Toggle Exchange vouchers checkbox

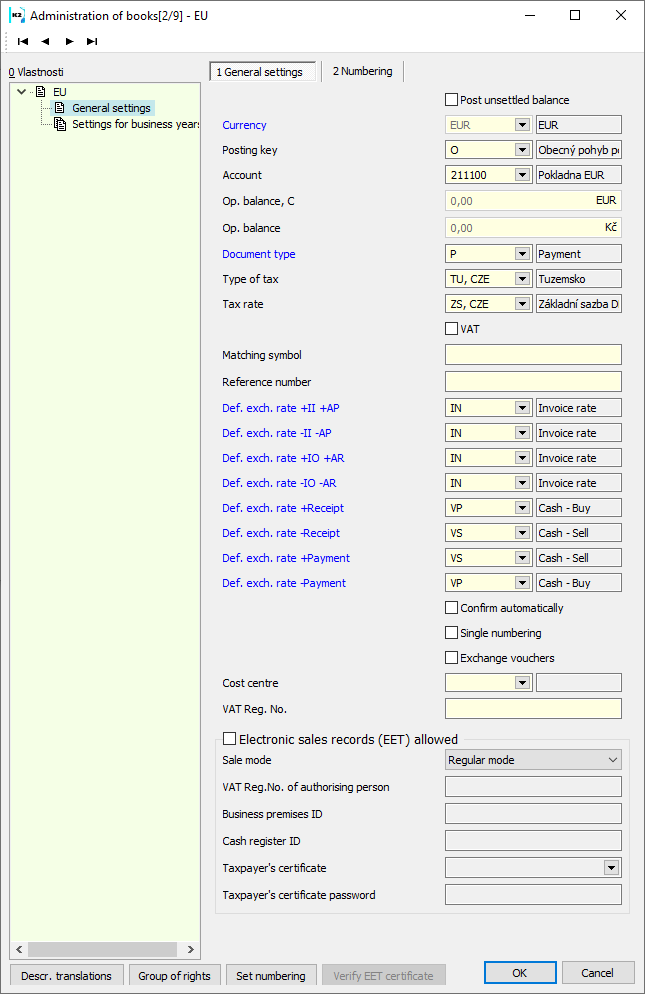pos(452,658)
